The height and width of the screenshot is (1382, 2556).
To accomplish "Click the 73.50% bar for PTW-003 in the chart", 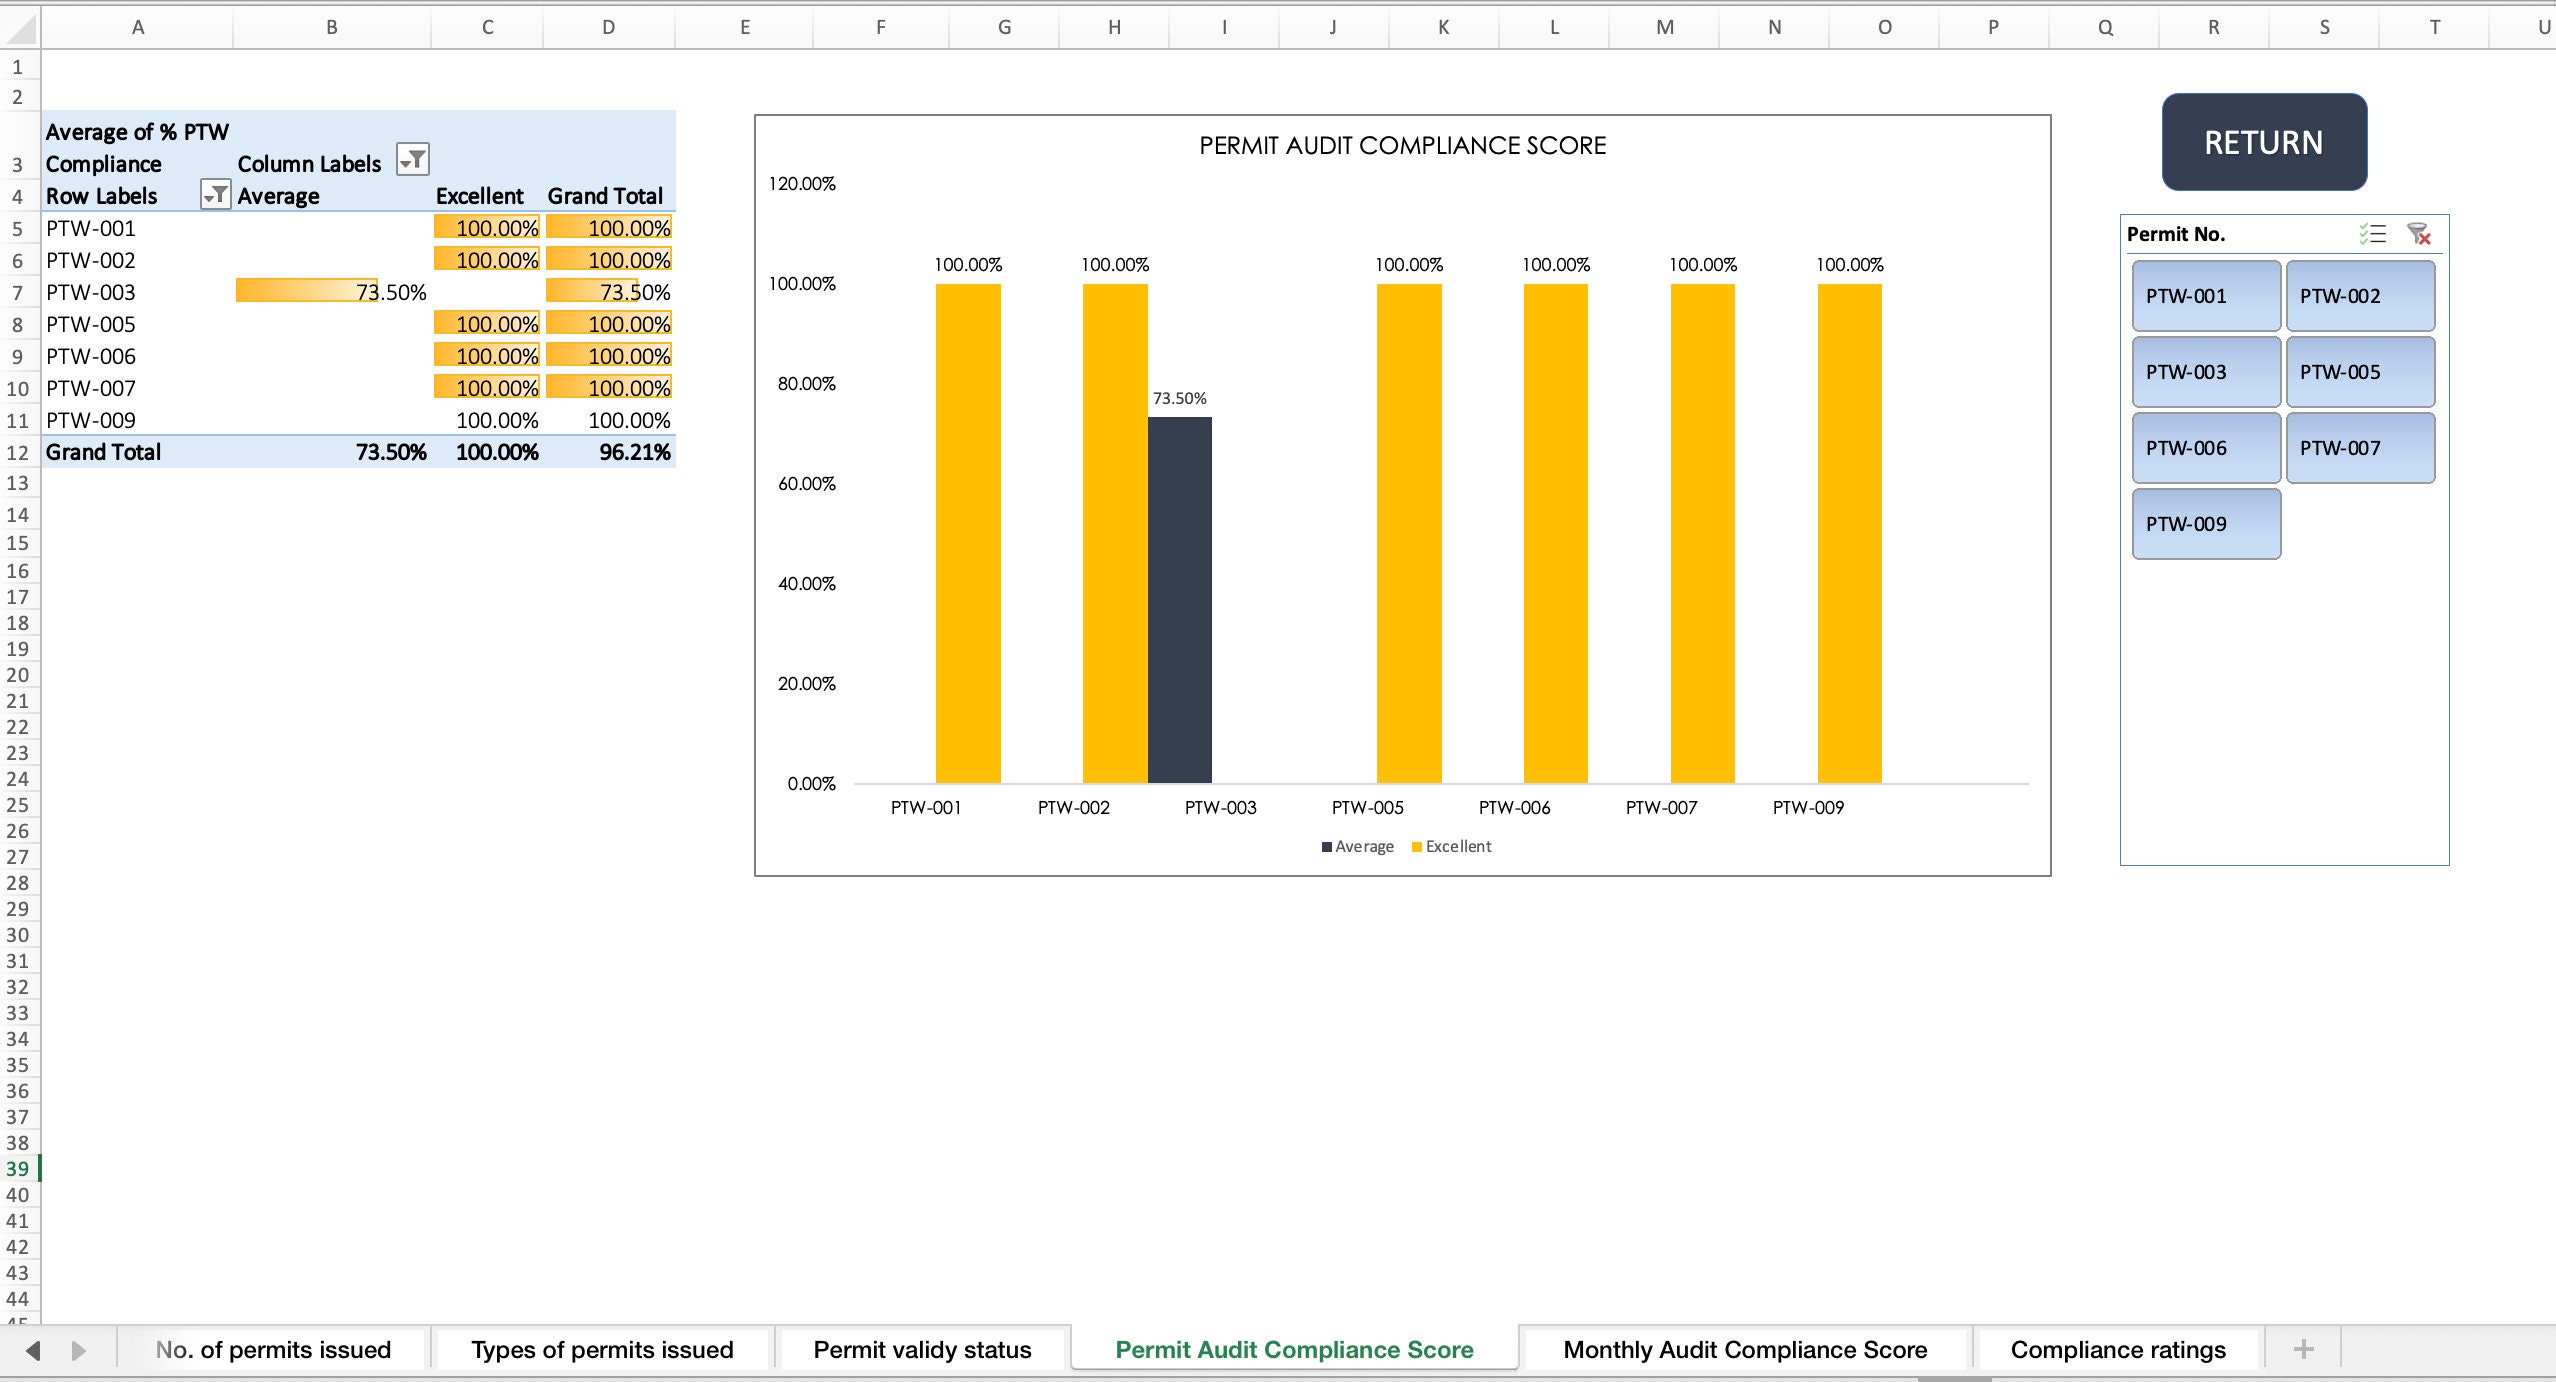I will [x=1180, y=600].
